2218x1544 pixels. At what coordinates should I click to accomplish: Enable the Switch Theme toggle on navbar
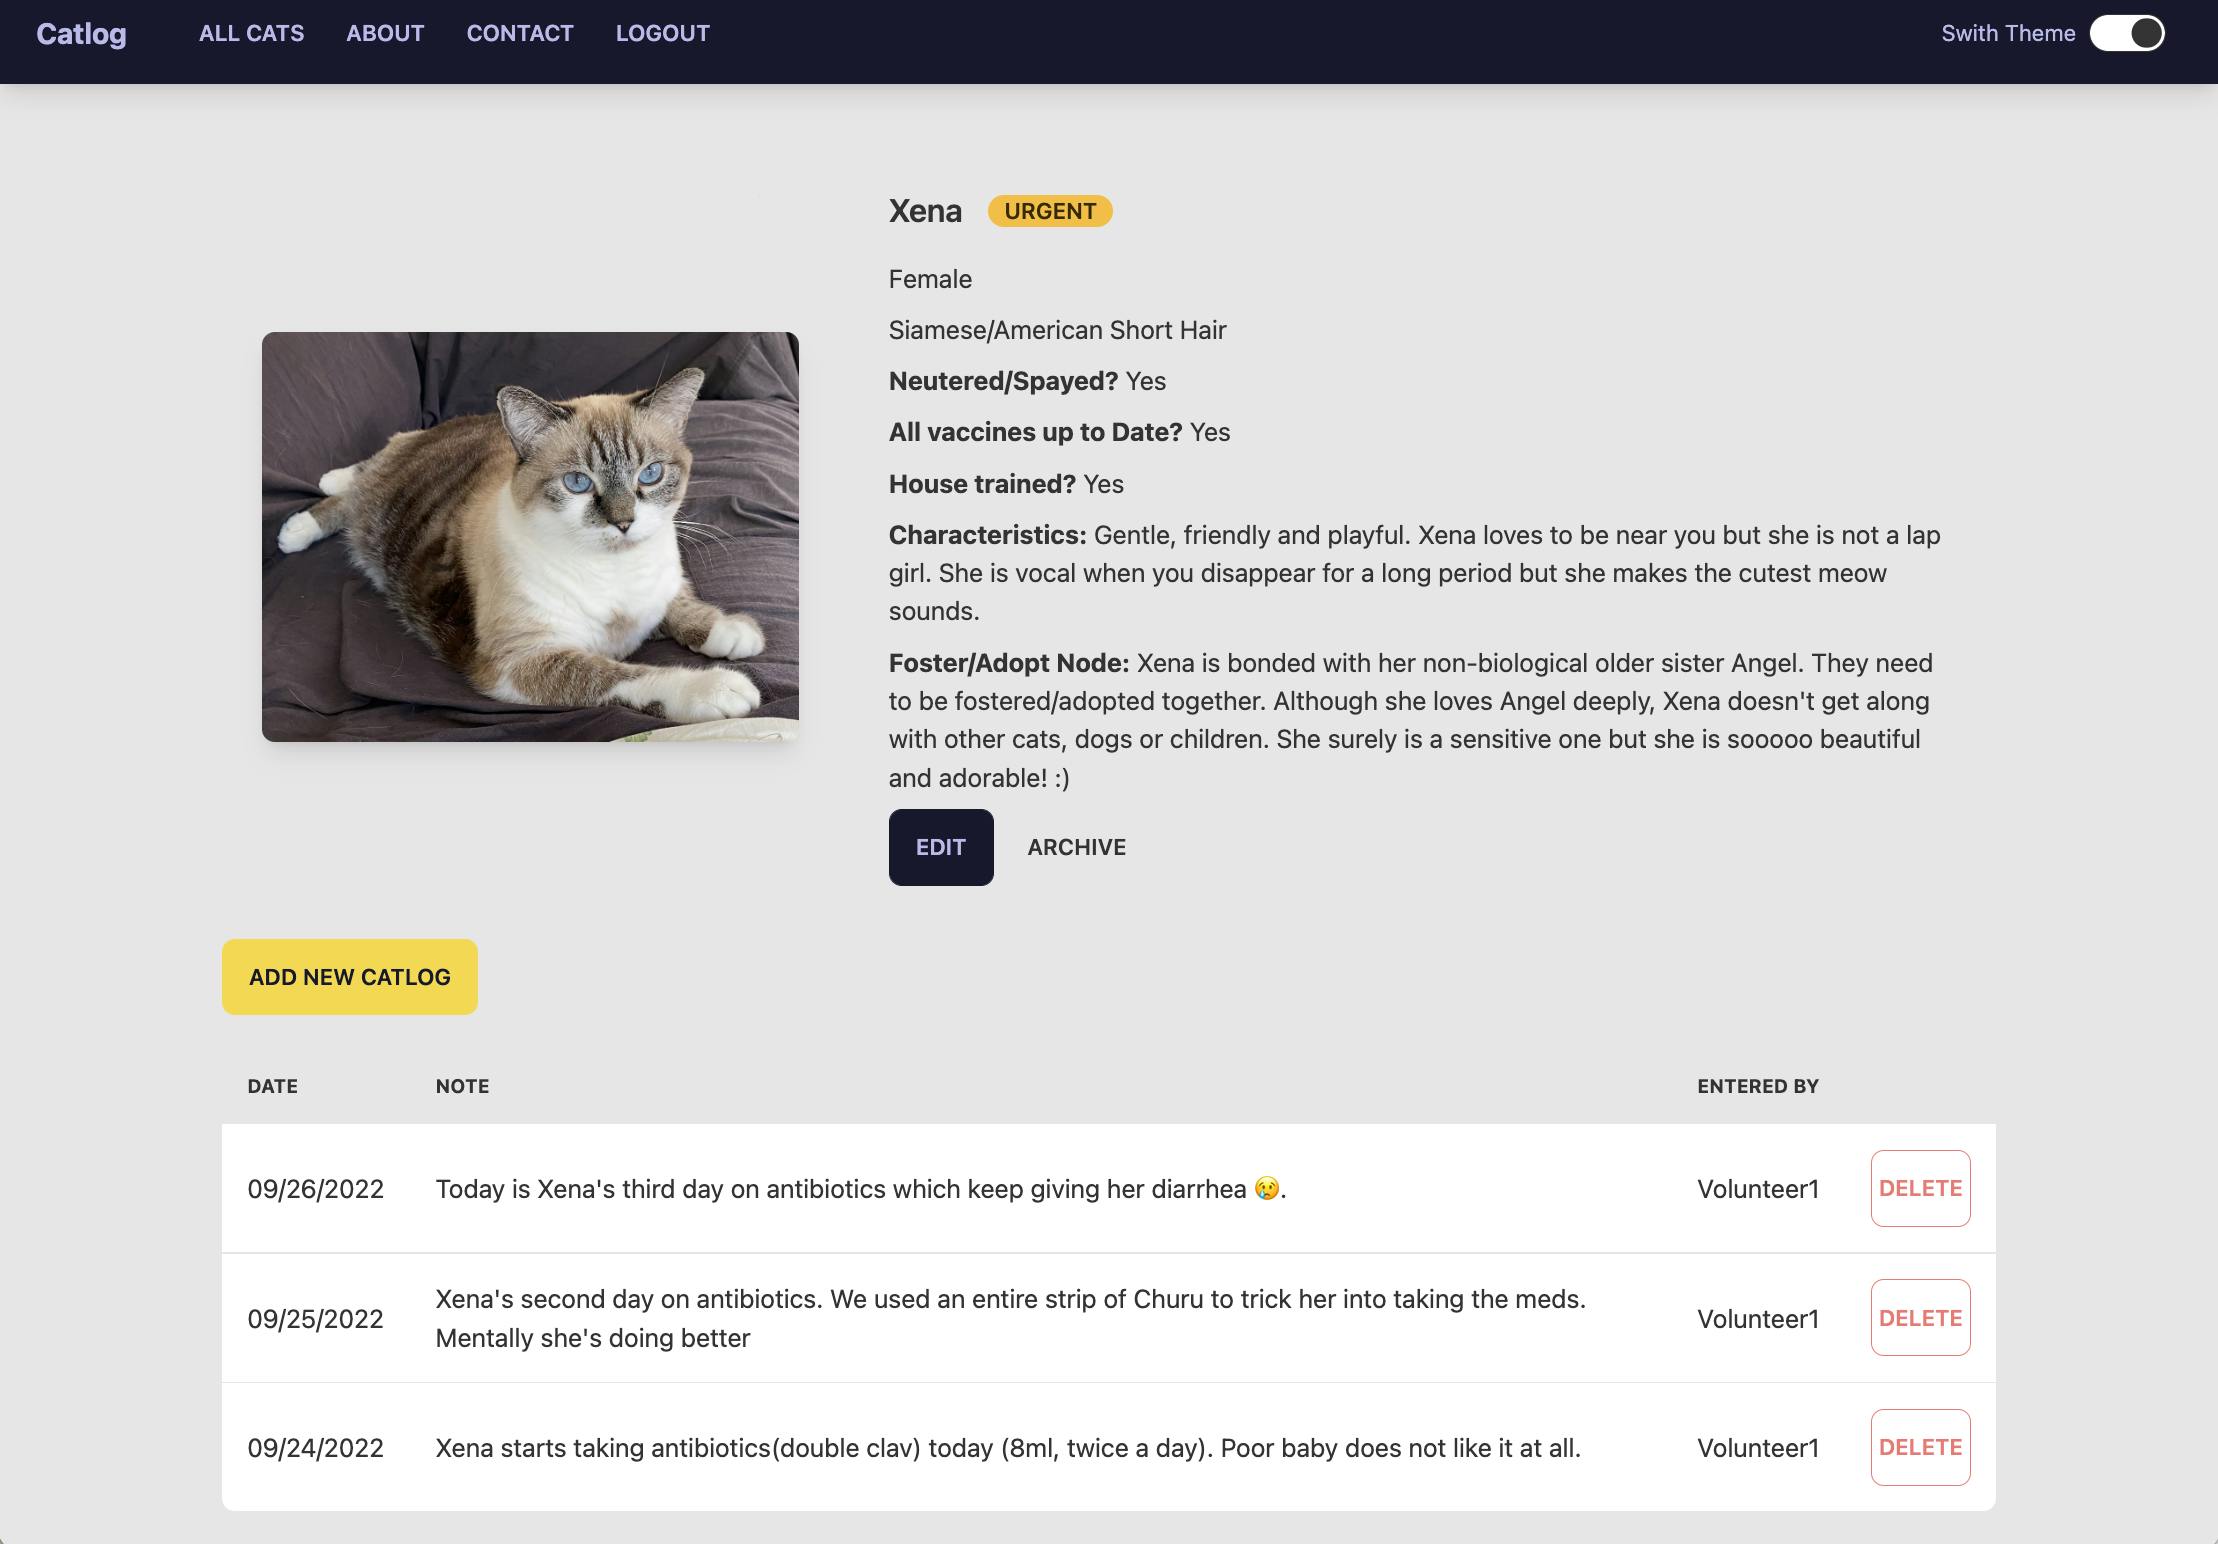point(2129,30)
